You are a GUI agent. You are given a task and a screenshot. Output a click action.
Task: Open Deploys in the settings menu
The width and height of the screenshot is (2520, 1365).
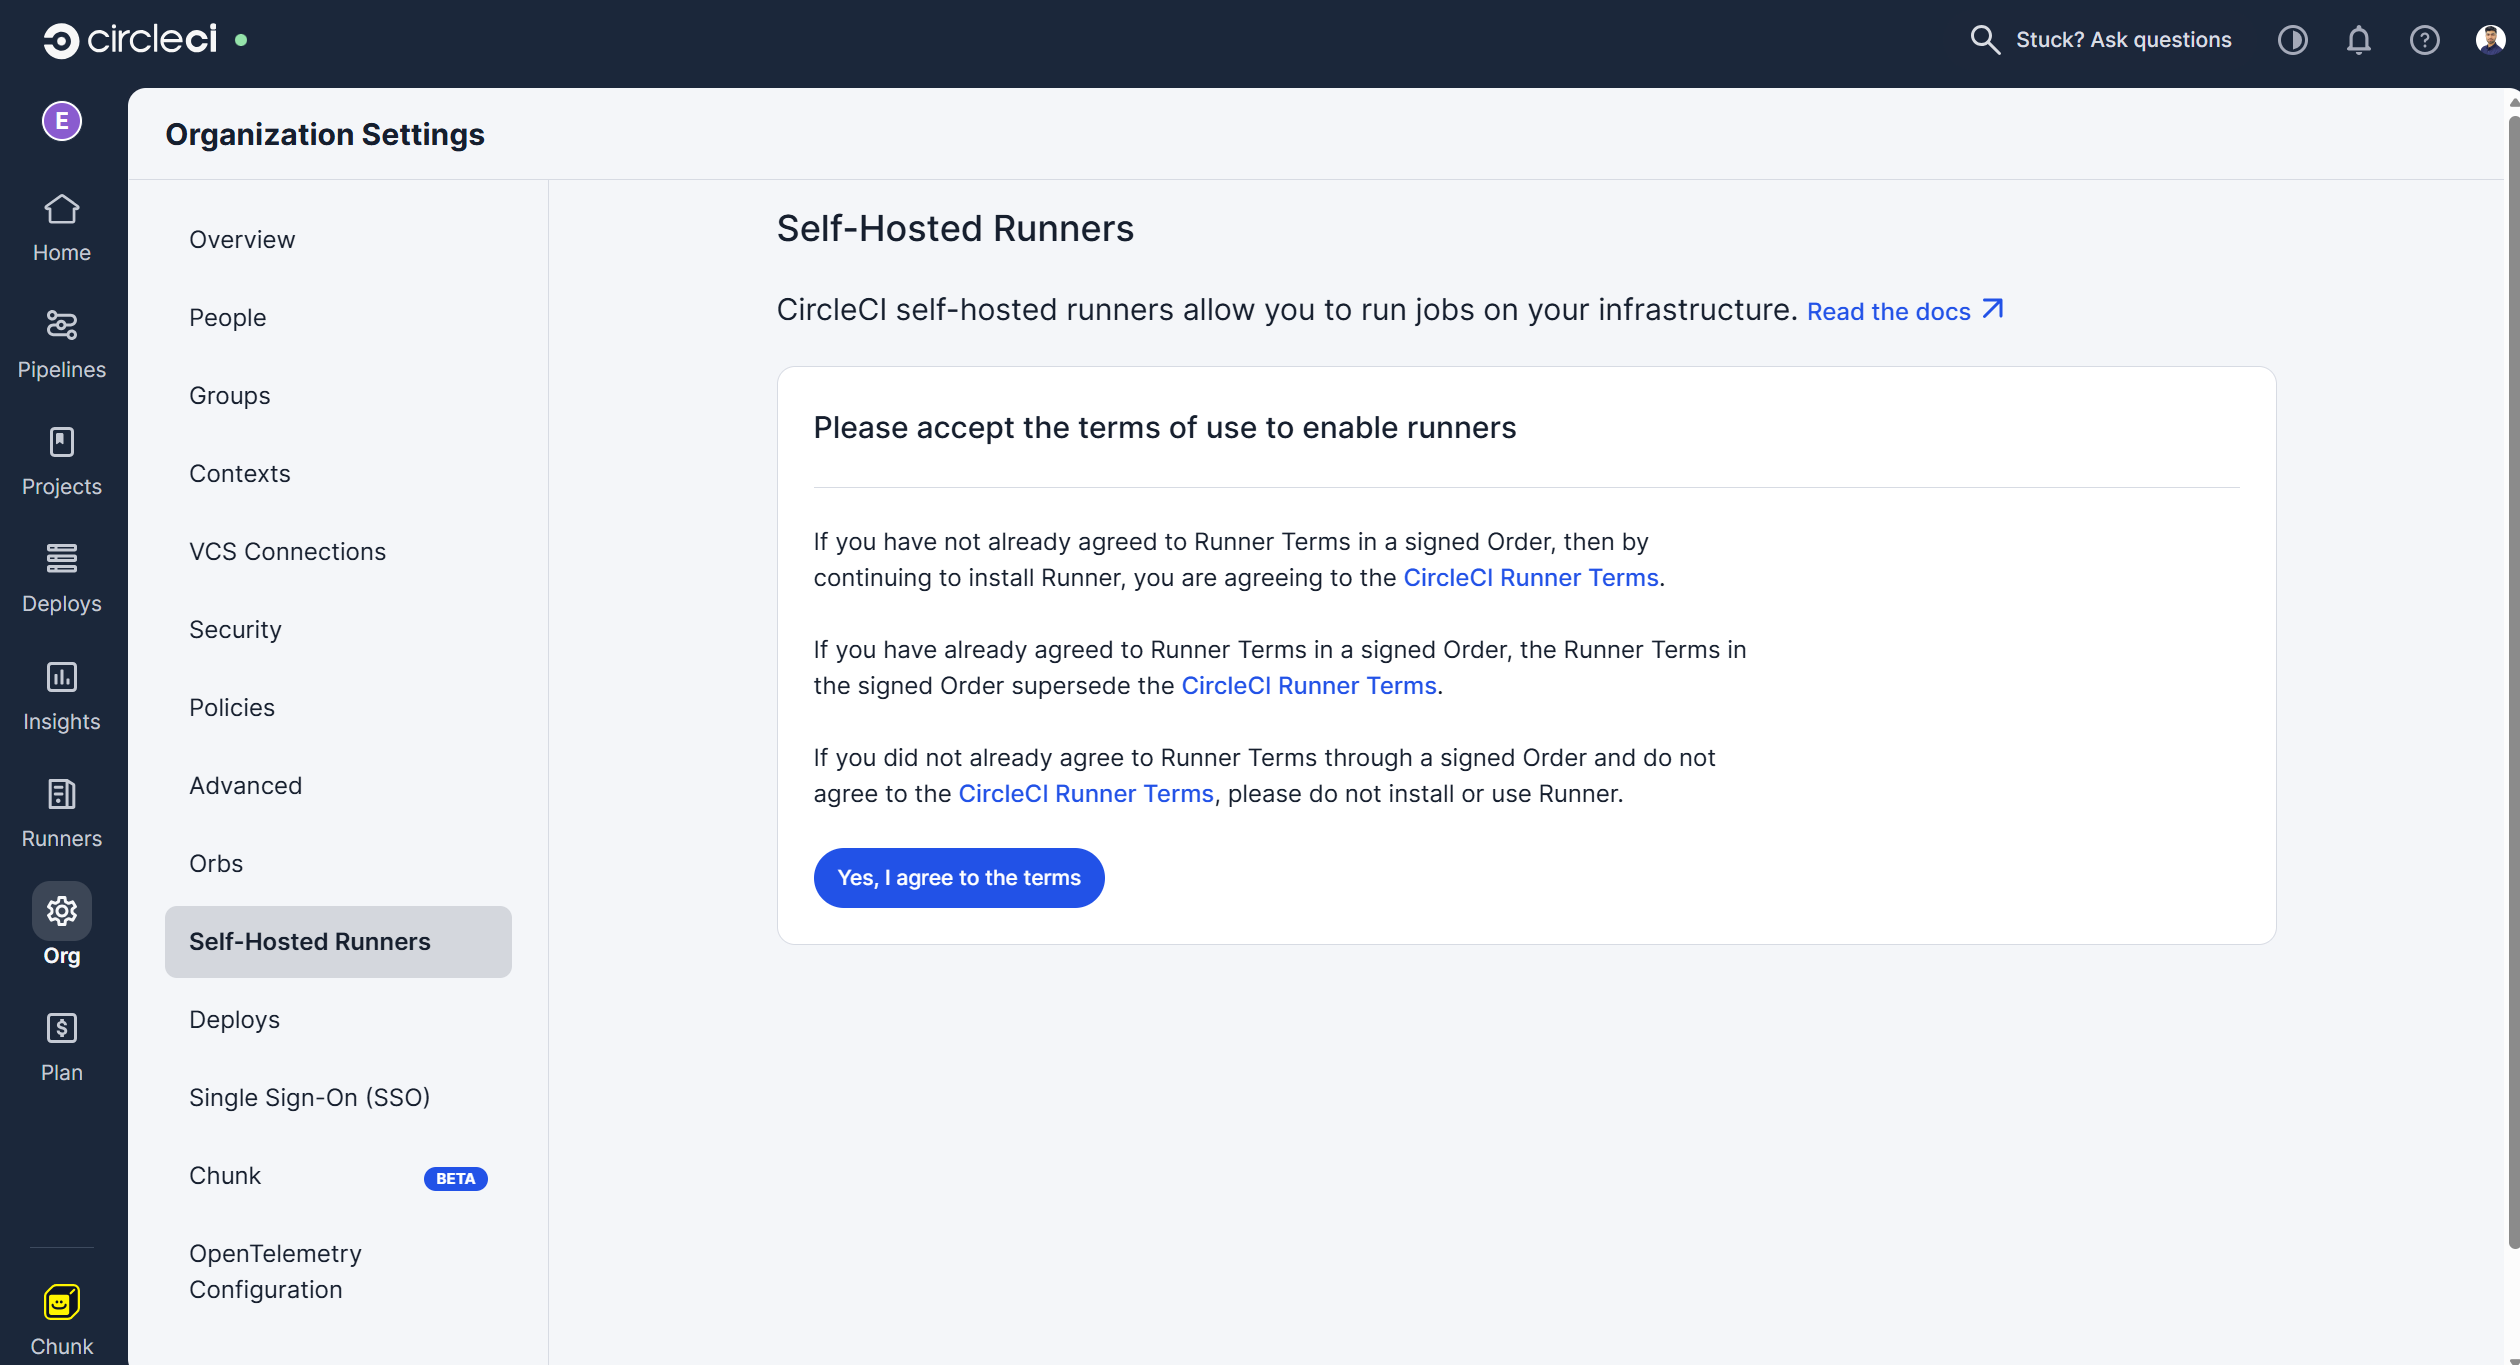(338, 1020)
